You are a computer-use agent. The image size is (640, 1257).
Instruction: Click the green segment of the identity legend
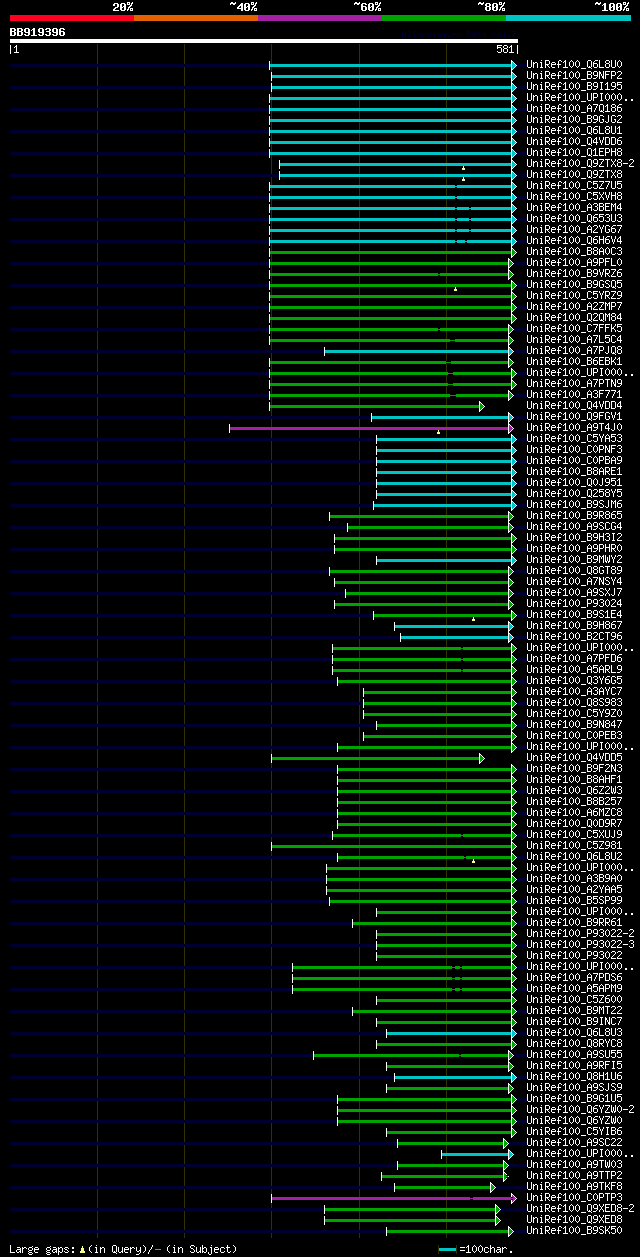click(x=444, y=17)
